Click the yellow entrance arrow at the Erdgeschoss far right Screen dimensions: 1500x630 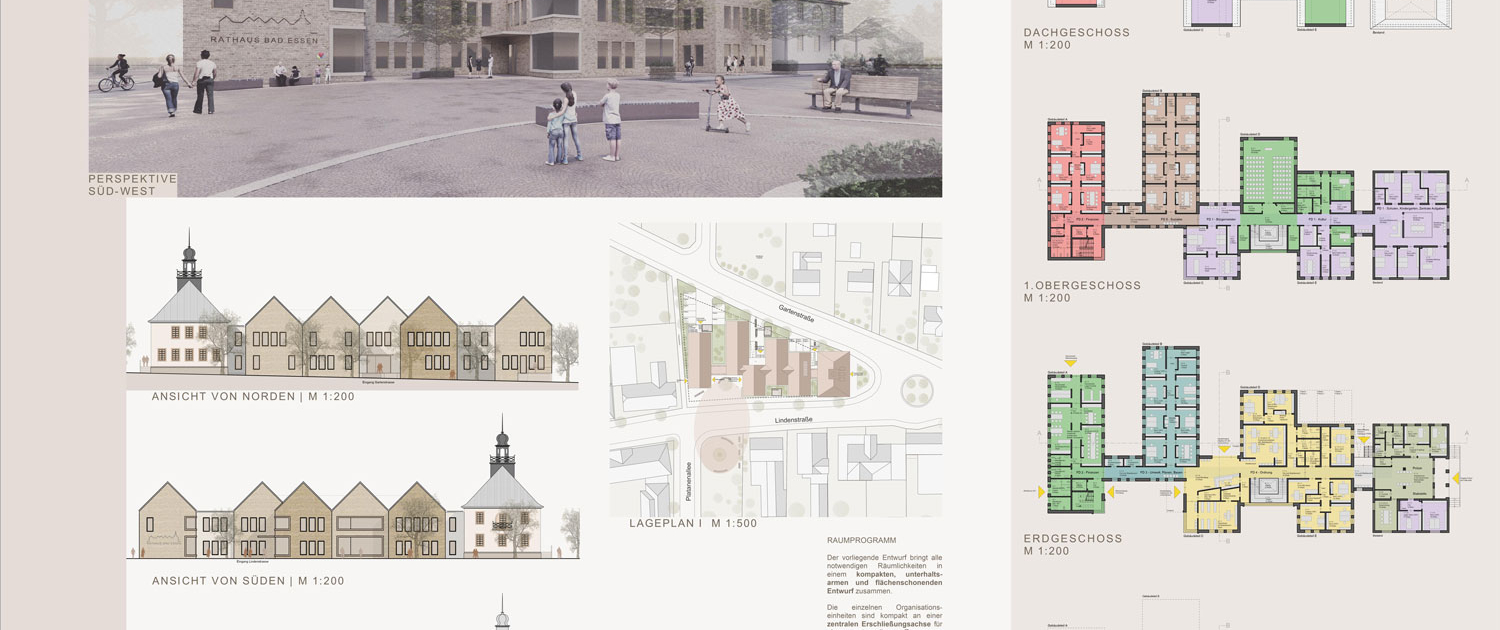1458,478
